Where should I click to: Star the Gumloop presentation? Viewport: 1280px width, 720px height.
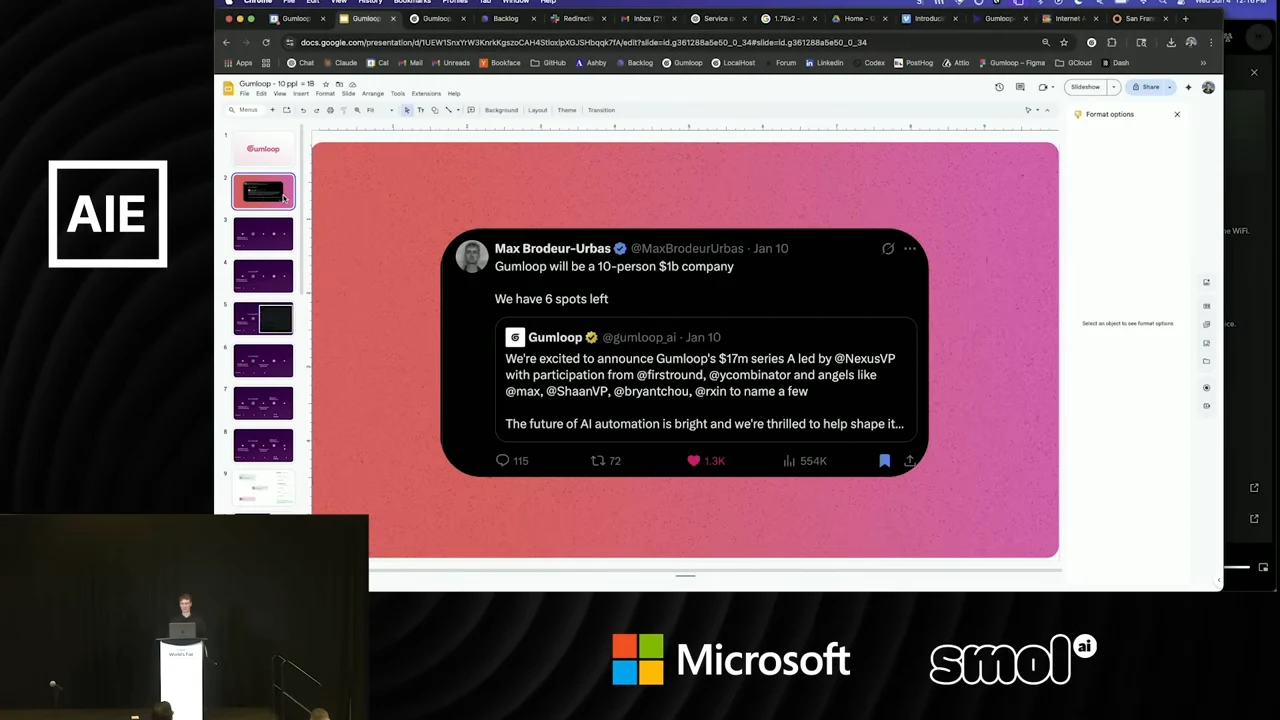326,84
